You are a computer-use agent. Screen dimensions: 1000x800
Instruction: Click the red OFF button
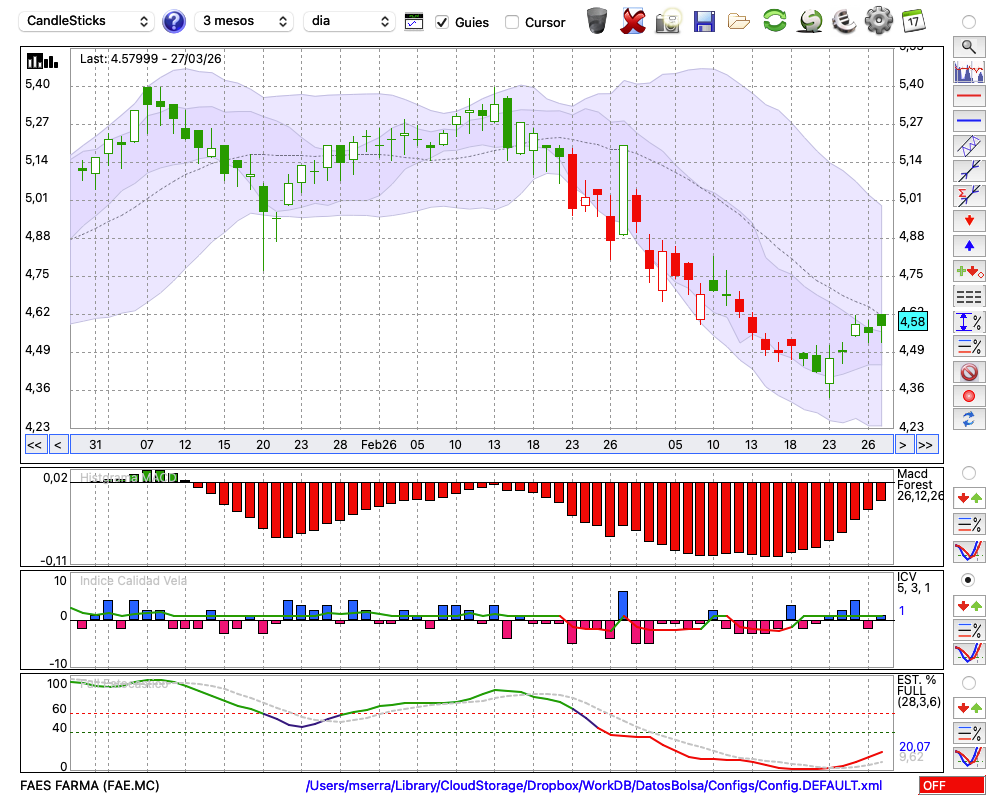[x=952, y=786]
